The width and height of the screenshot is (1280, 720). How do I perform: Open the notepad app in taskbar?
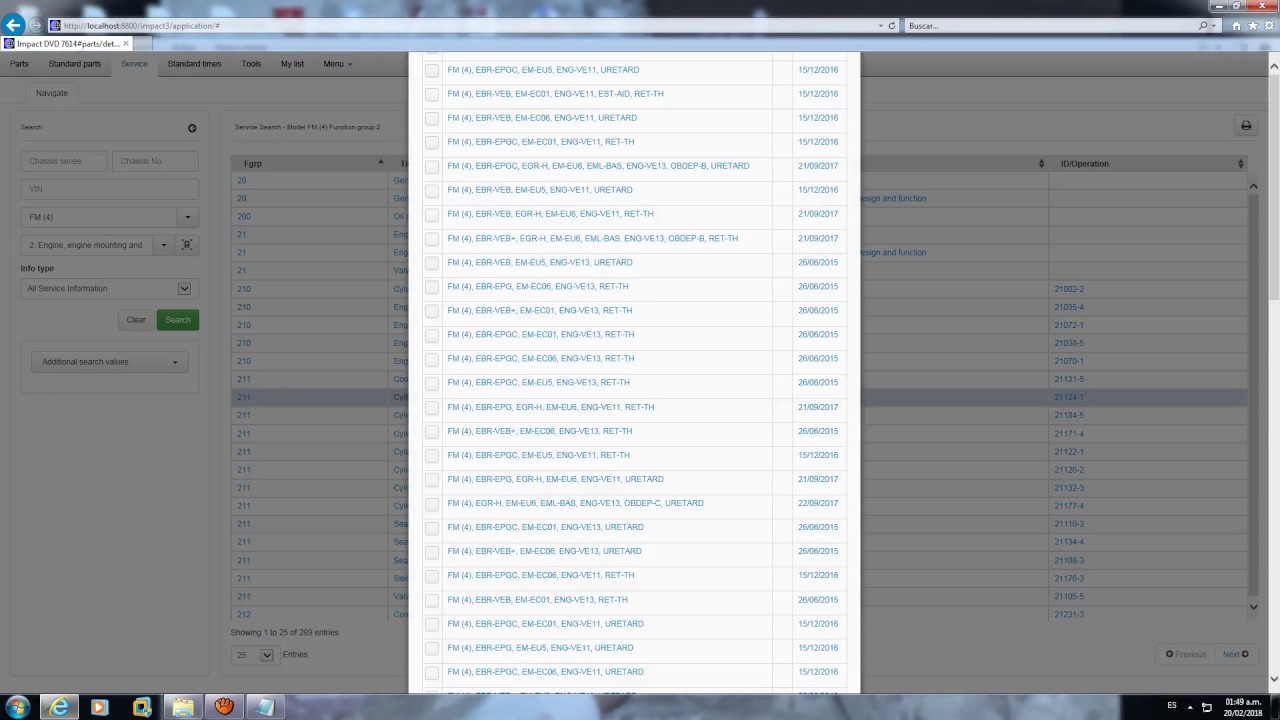(x=265, y=707)
